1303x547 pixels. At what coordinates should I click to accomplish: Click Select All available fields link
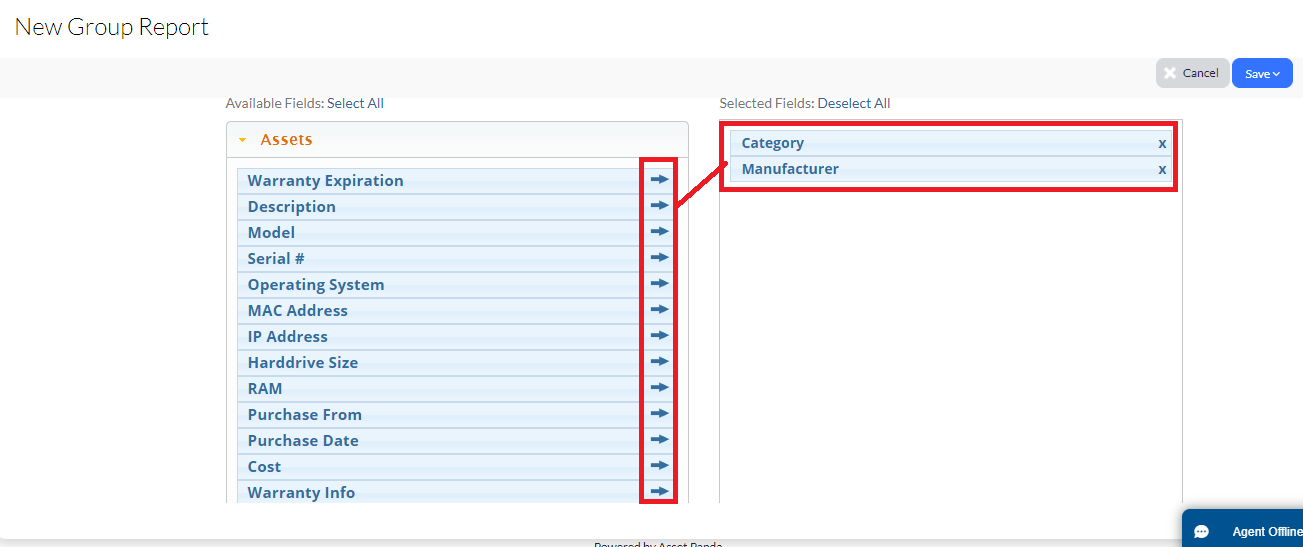(x=355, y=103)
